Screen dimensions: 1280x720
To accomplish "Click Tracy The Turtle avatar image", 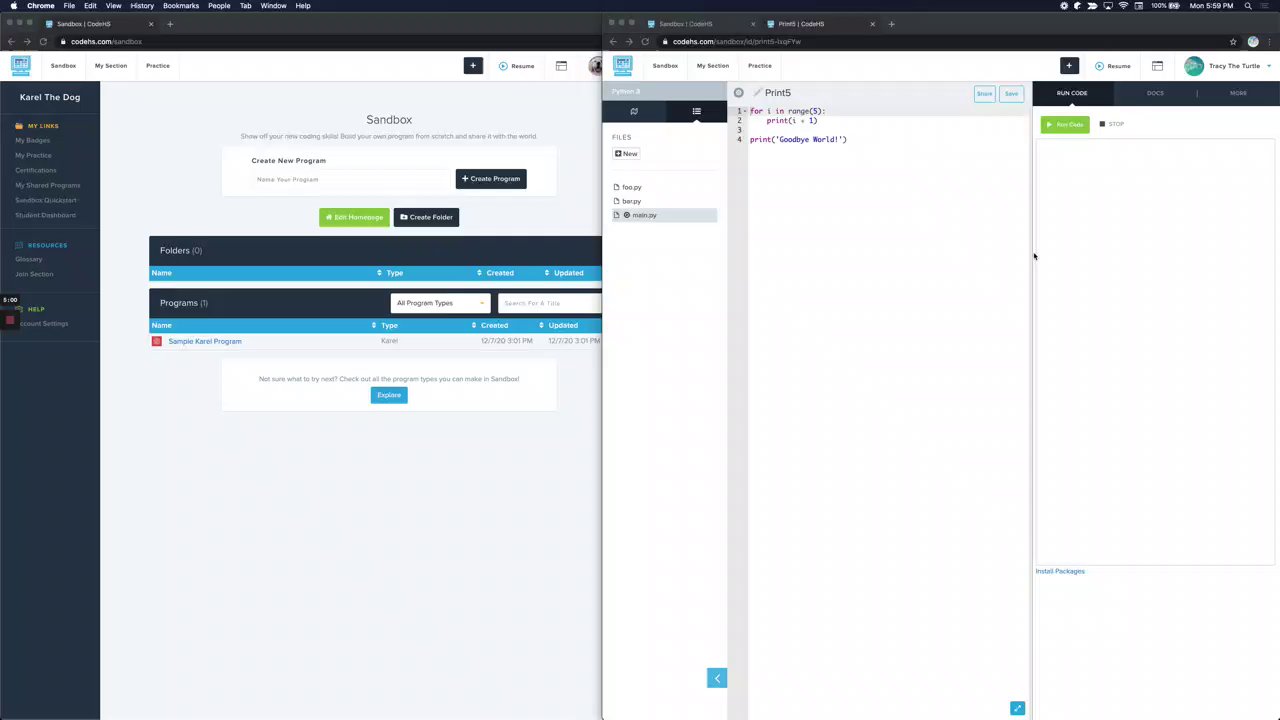I will (1194, 66).
